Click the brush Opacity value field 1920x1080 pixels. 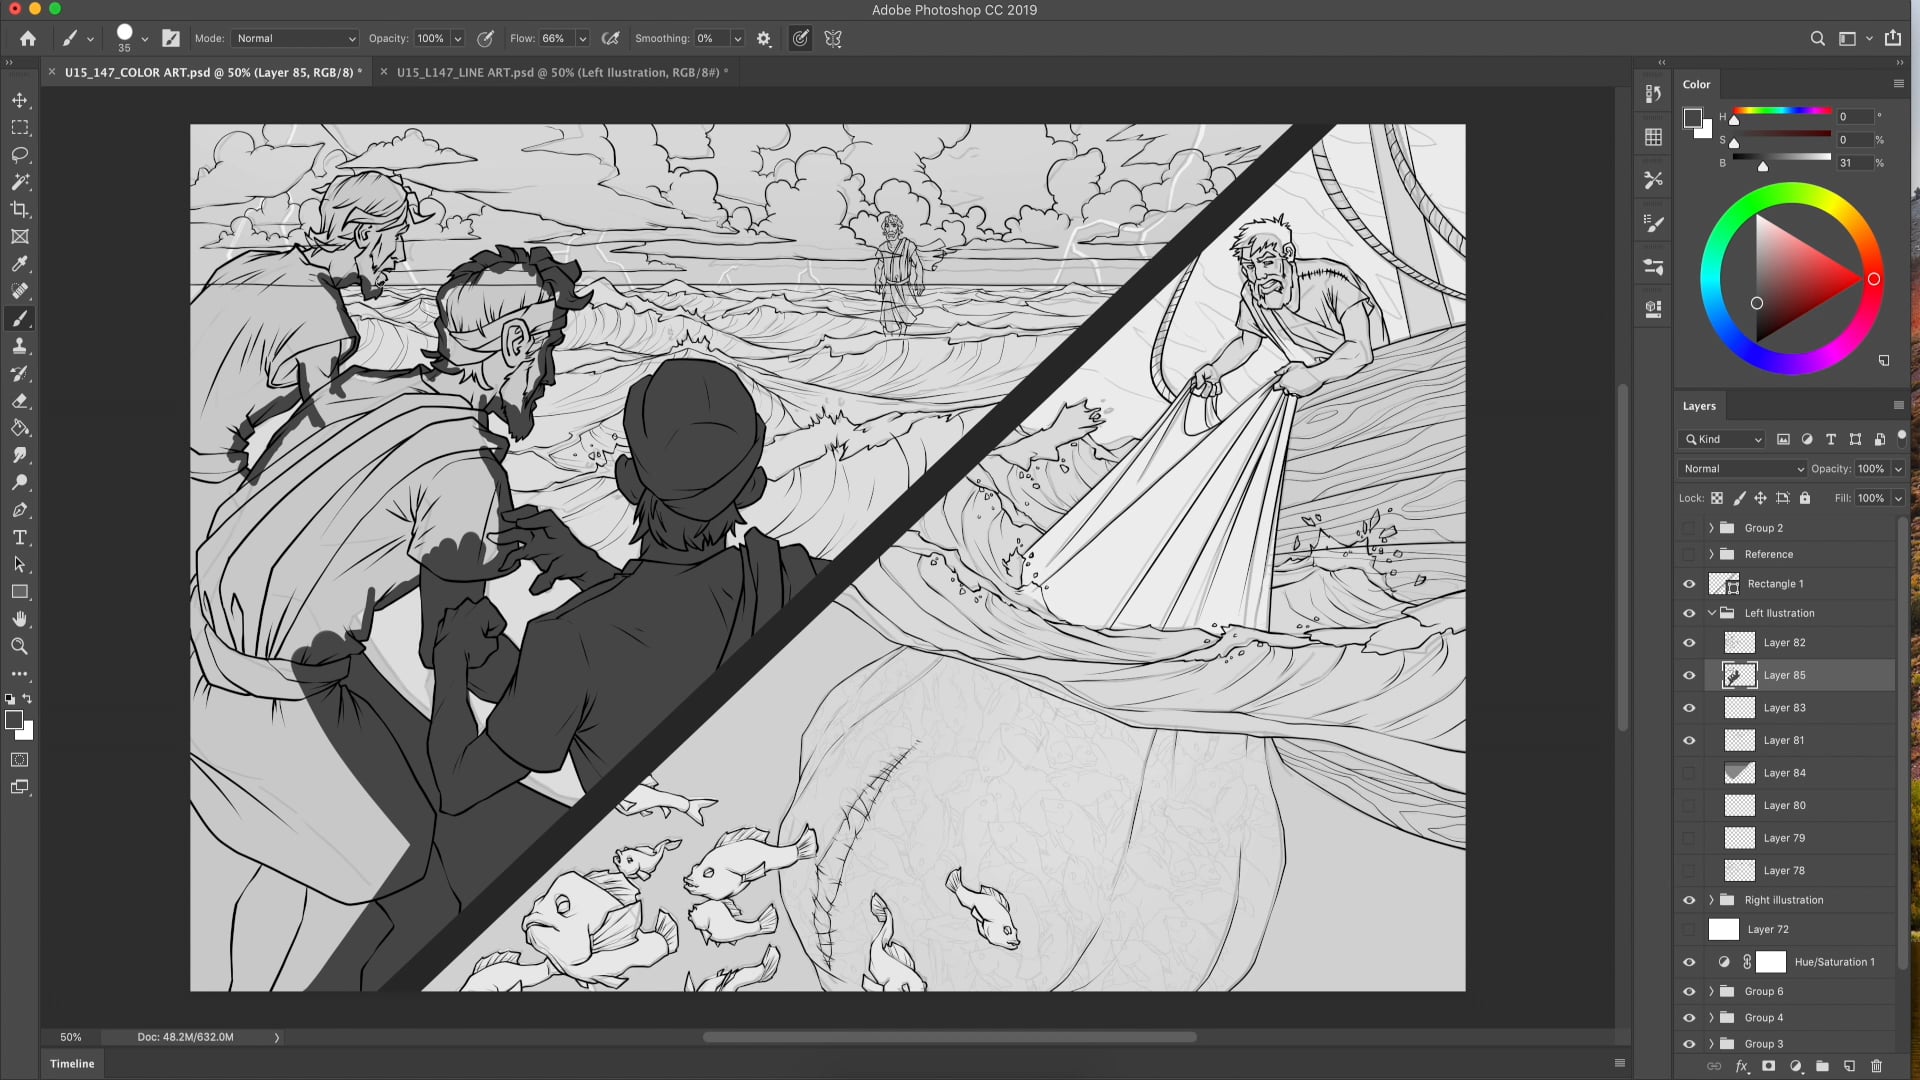(x=431, y=38)
